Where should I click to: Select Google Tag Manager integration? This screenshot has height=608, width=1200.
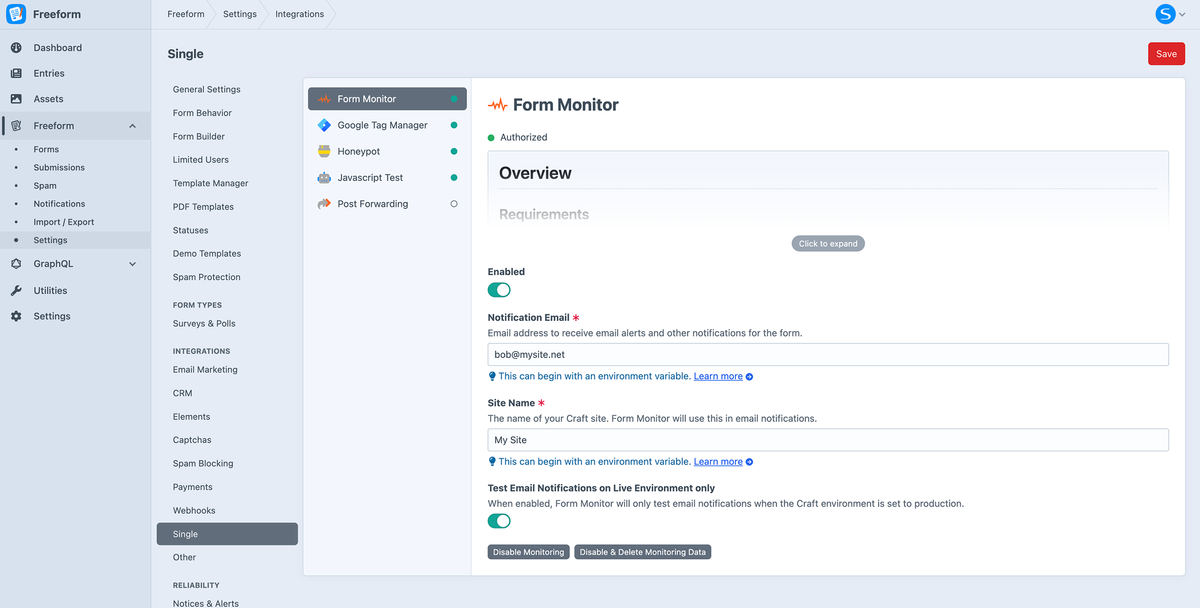point(387,125)
